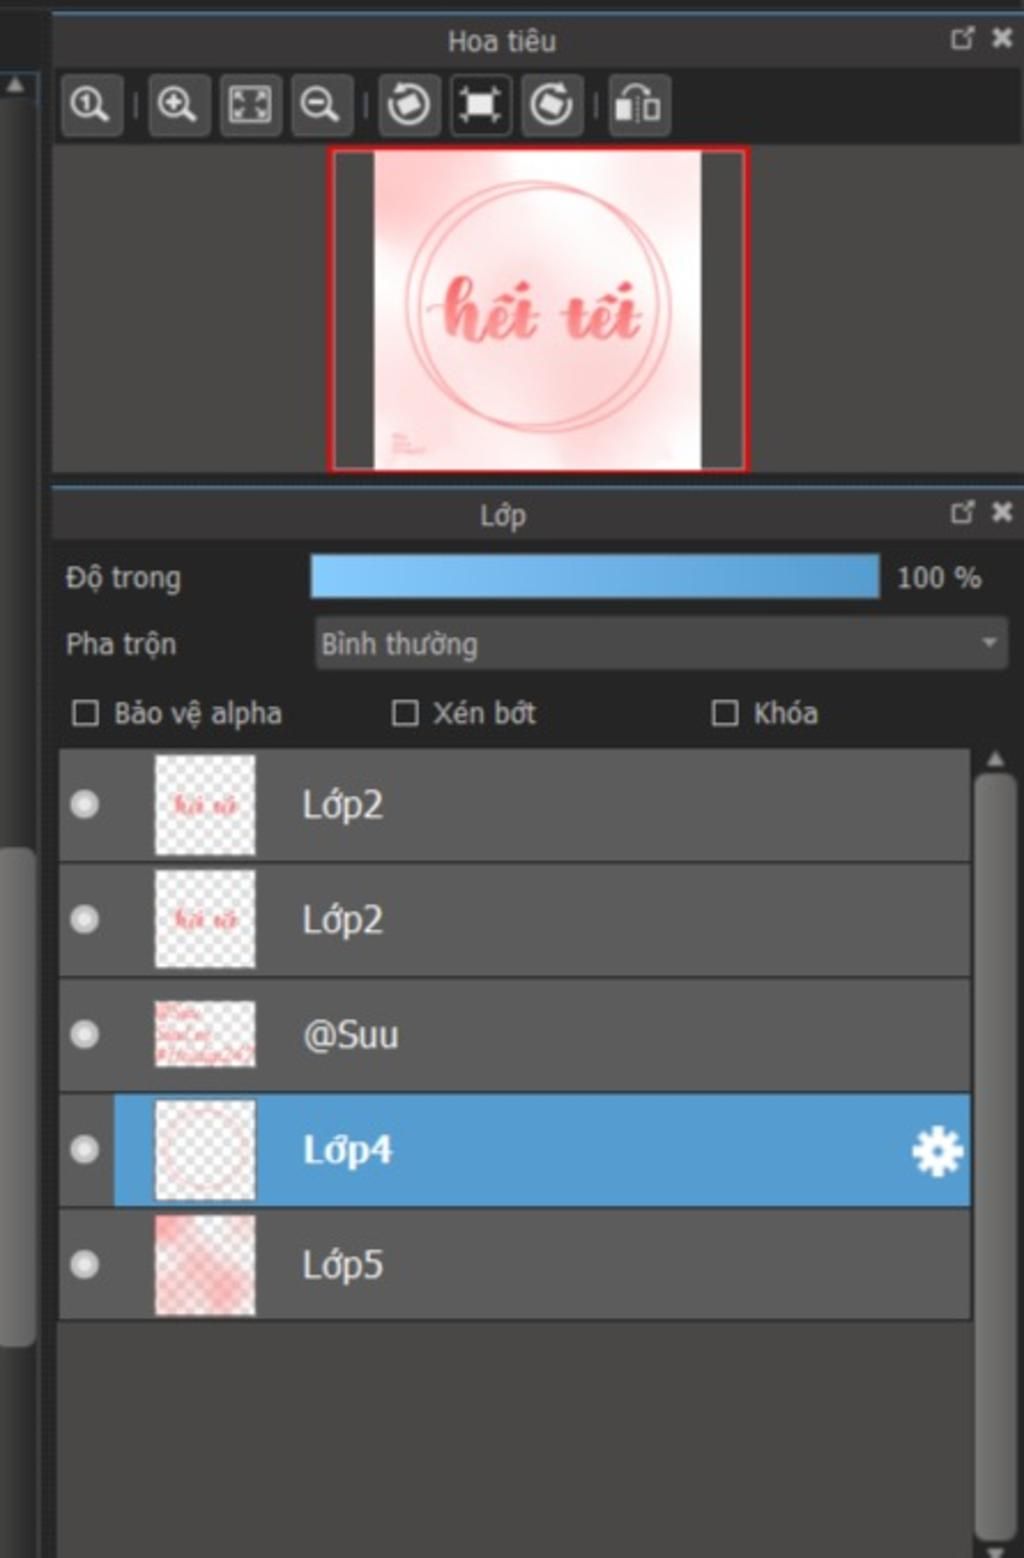The width and height of the screenshot is (1024, 1558).
Task: Click the fit to window icon
Action: tap(250, 105)
